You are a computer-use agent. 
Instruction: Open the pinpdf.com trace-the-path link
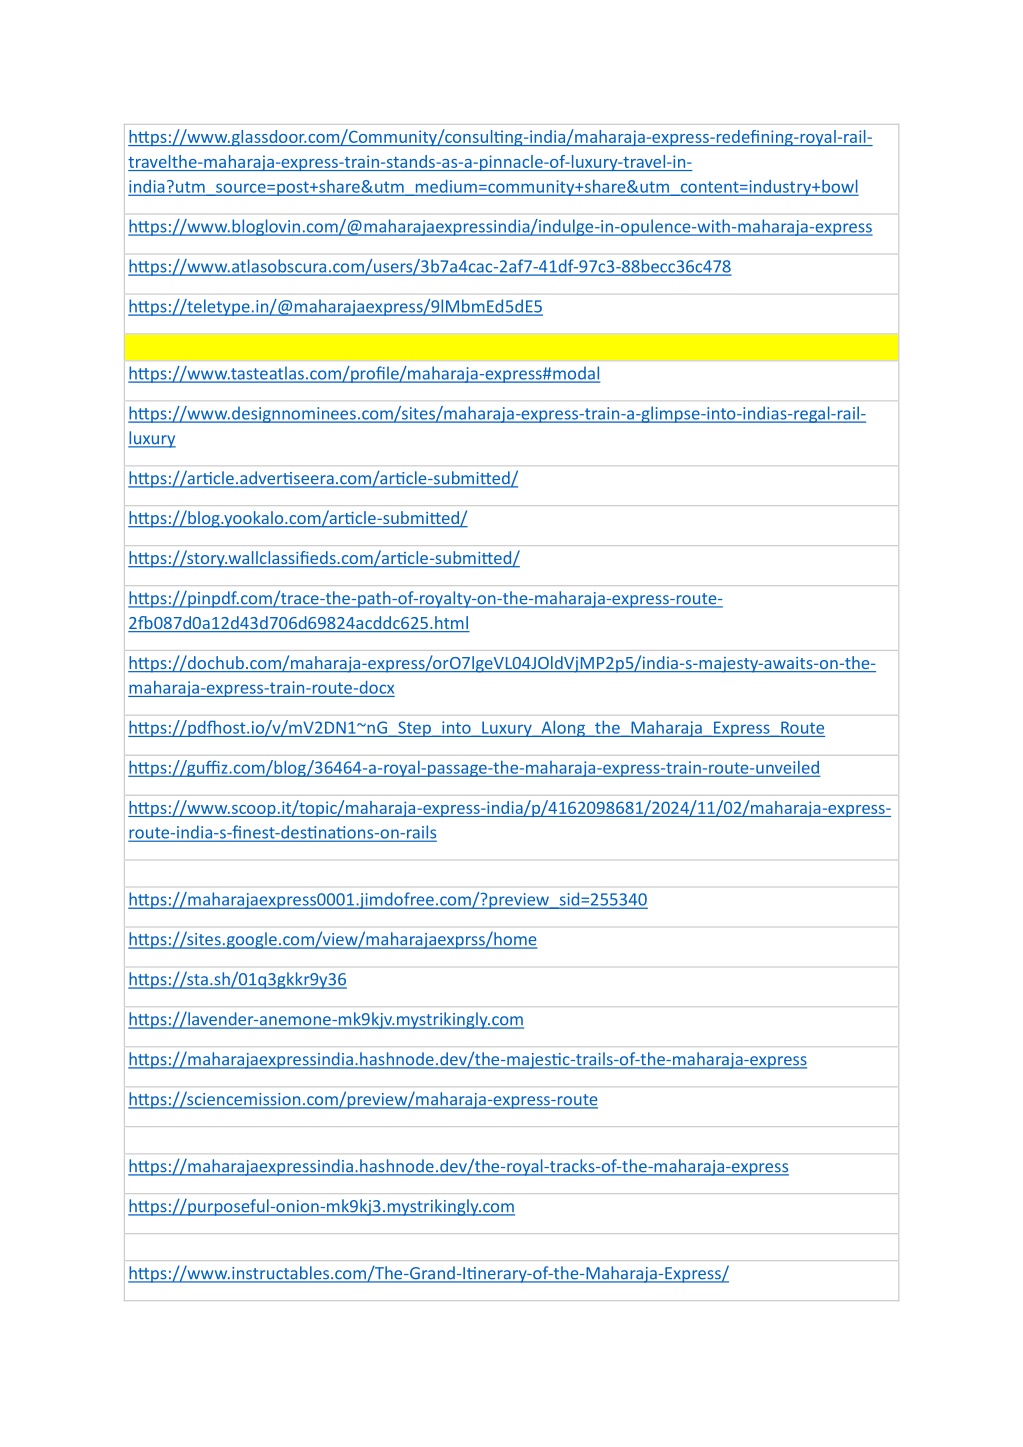(425, 611)
